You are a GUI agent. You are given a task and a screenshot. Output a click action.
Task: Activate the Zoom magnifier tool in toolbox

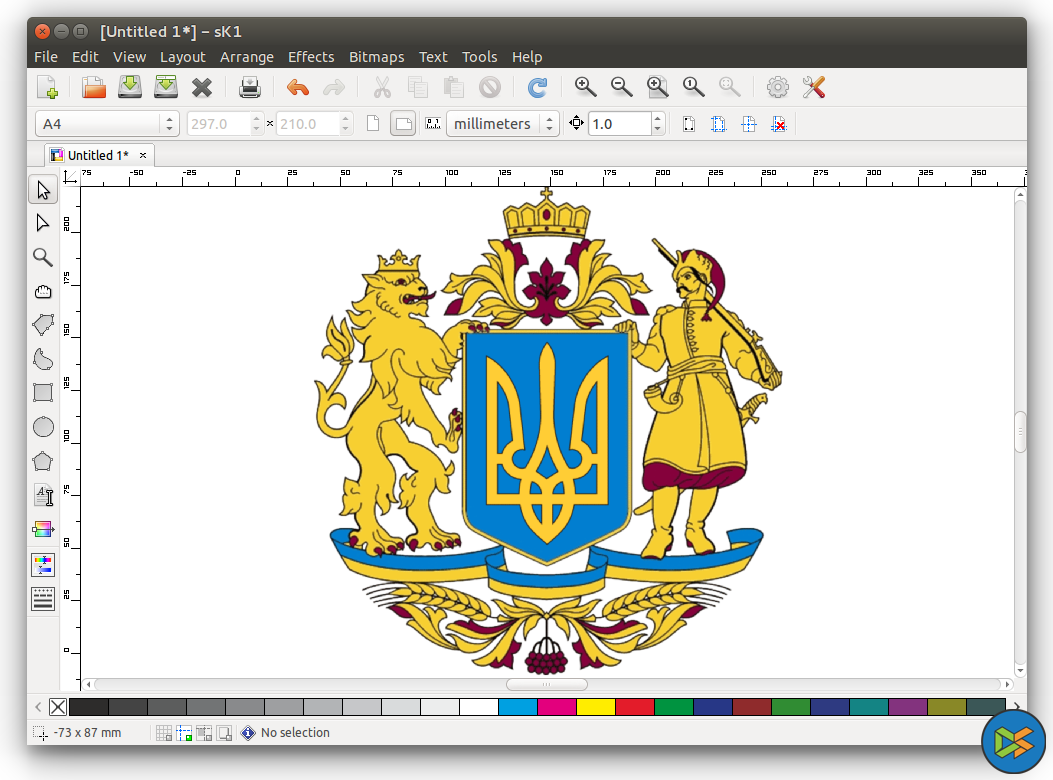[x=43, y=257]
